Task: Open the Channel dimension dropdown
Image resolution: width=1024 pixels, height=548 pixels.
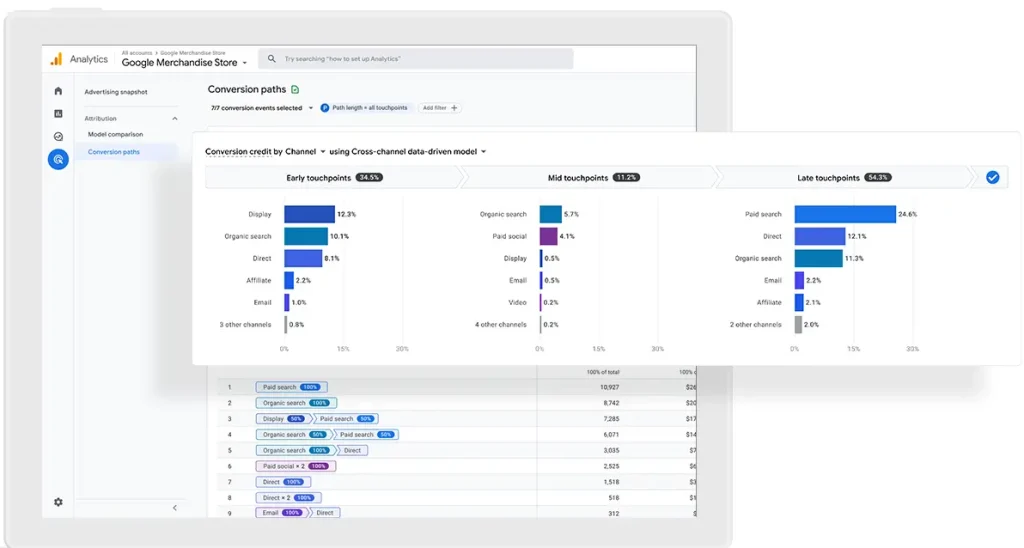Action: click(305, 152)
